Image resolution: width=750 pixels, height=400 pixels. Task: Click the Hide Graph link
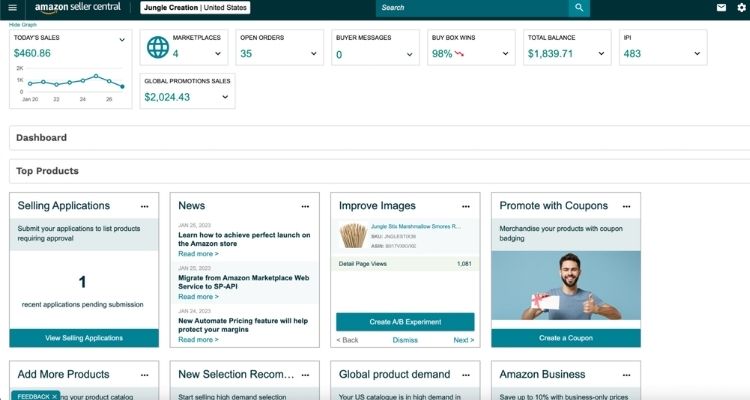[x=22, y=24]
